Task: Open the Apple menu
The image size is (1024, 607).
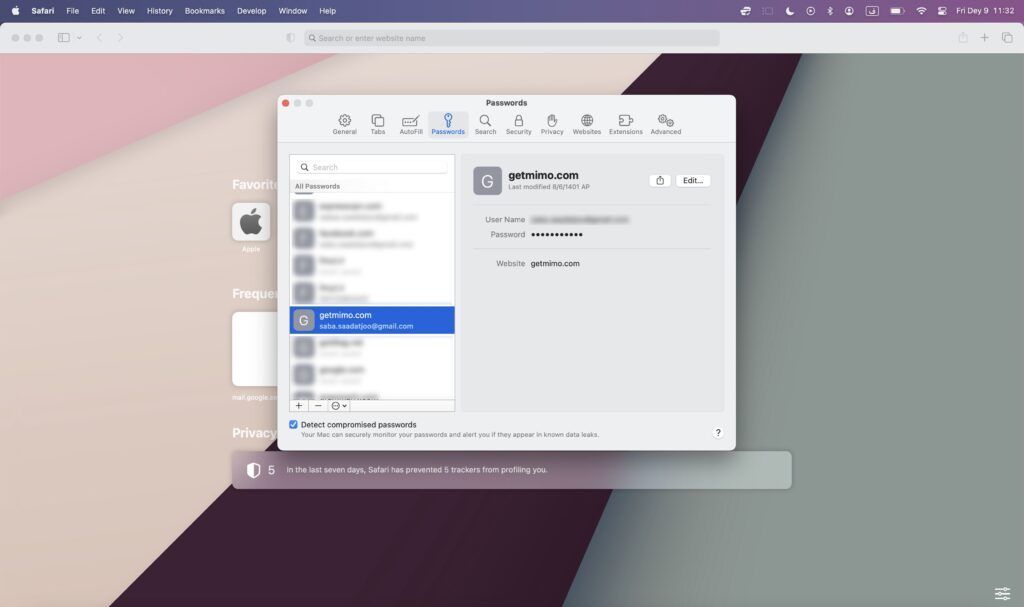Action: (x=15, y=10)
